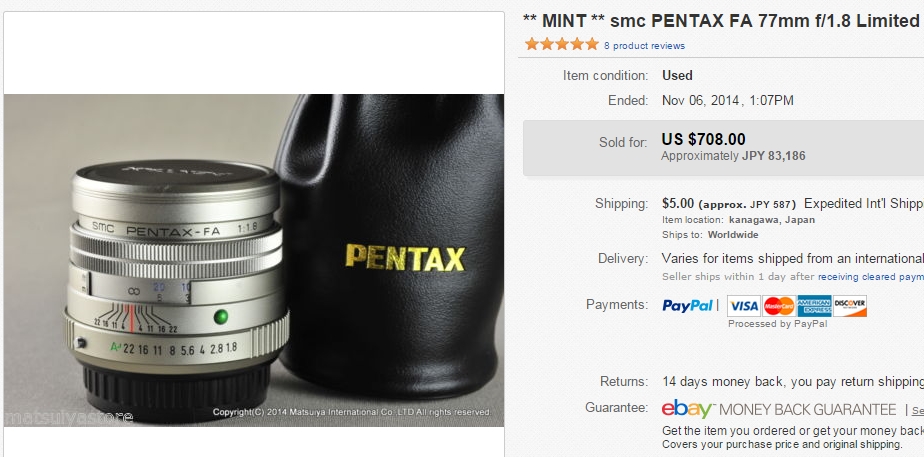The image size is (924, 457).
Task: Click the Discover card icon
Action: [x=850, y=306]
